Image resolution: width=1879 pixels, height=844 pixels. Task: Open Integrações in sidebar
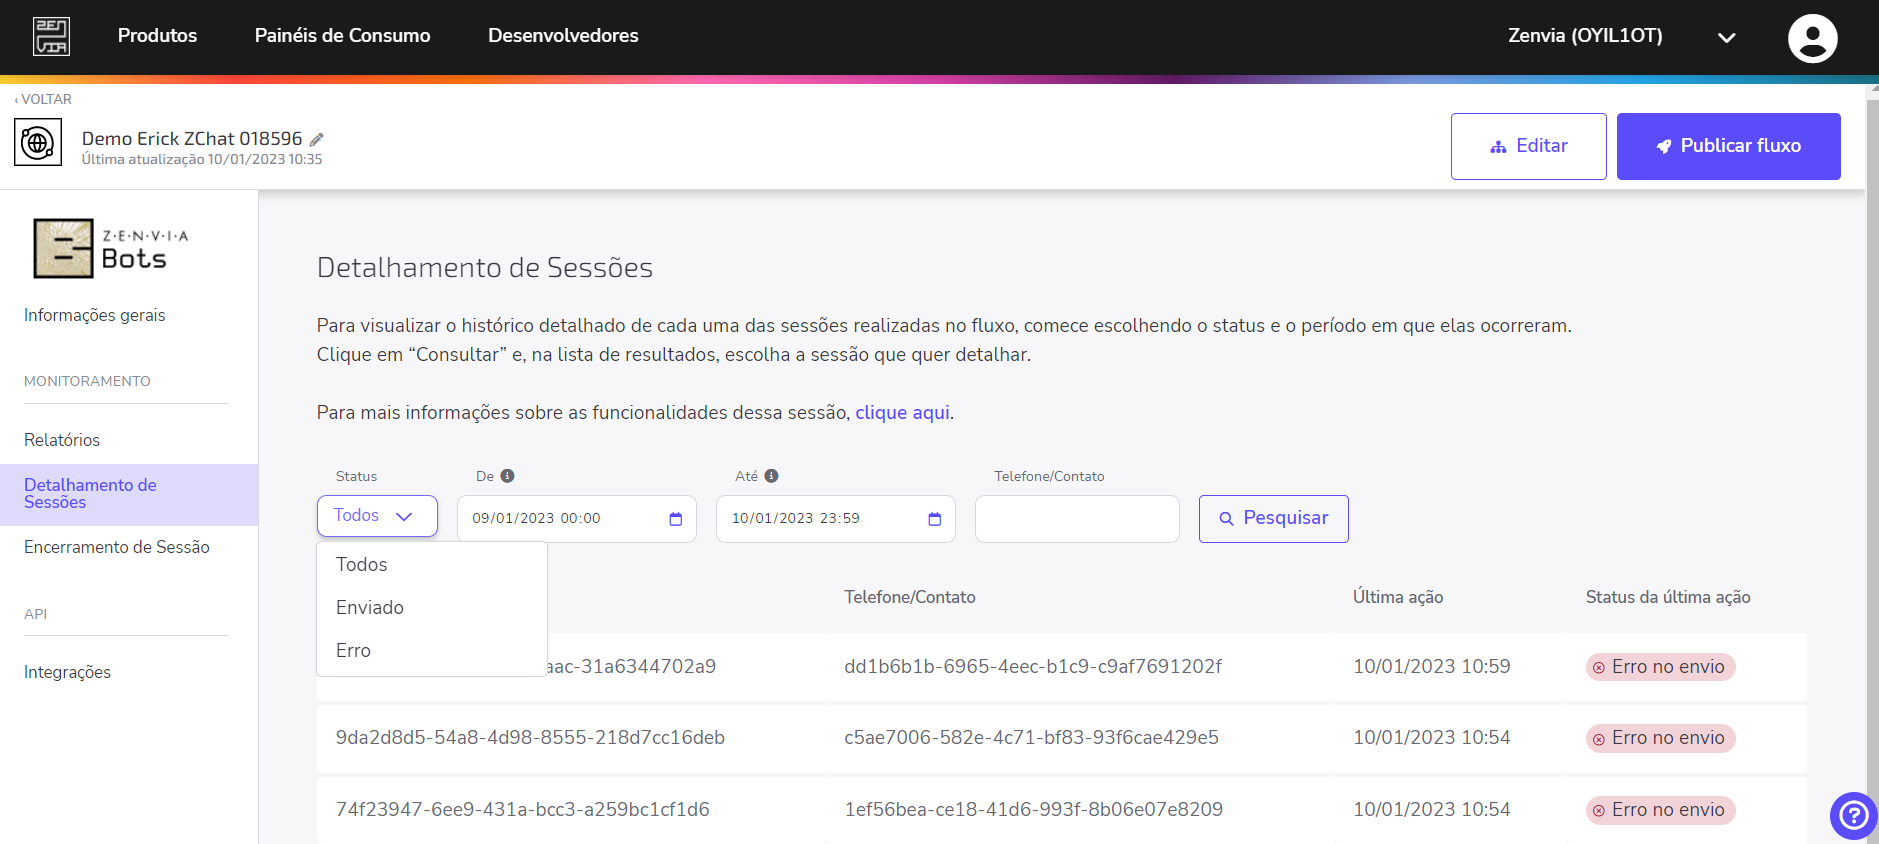(67, 672)
